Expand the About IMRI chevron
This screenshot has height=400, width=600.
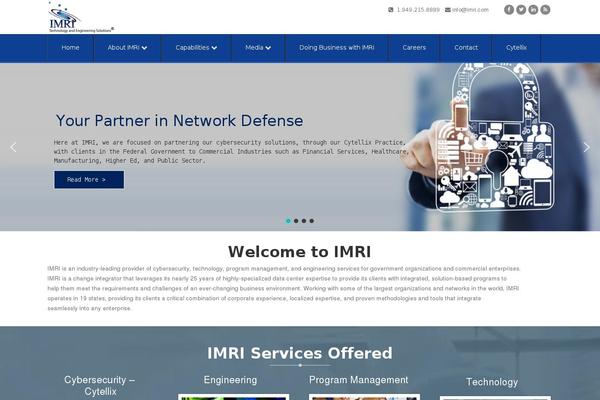coord(144,48)
